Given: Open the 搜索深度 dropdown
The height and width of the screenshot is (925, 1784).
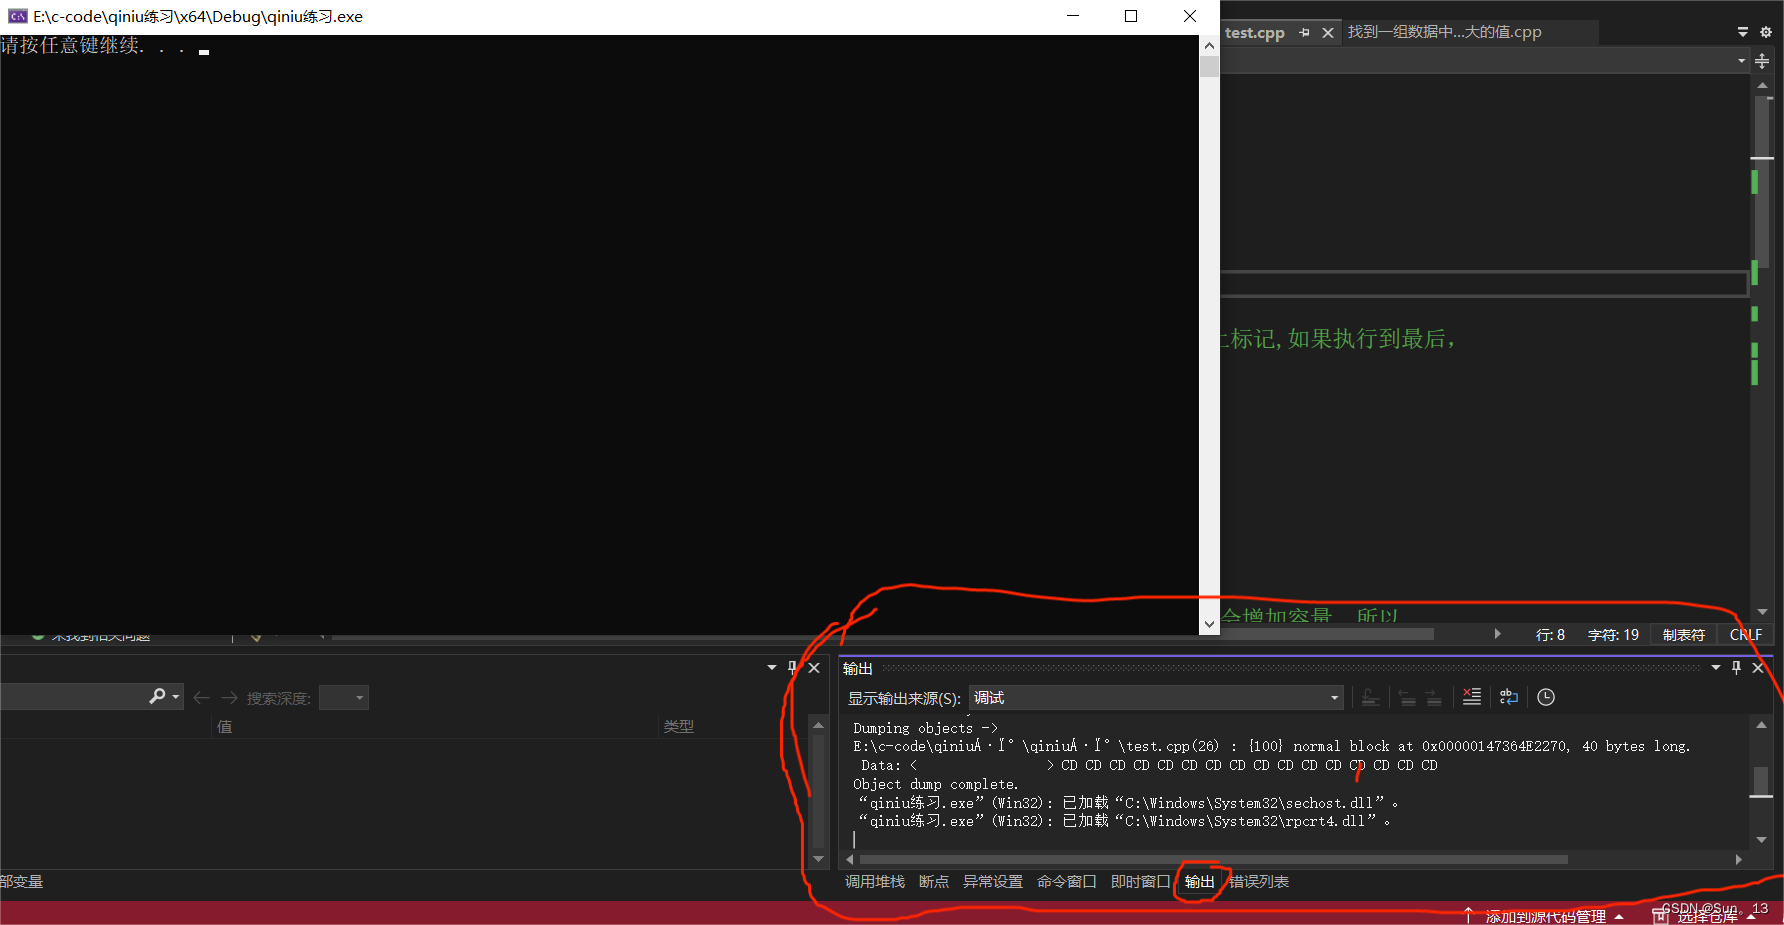Looking at the screenshot, I should click(x=344, y=697).
